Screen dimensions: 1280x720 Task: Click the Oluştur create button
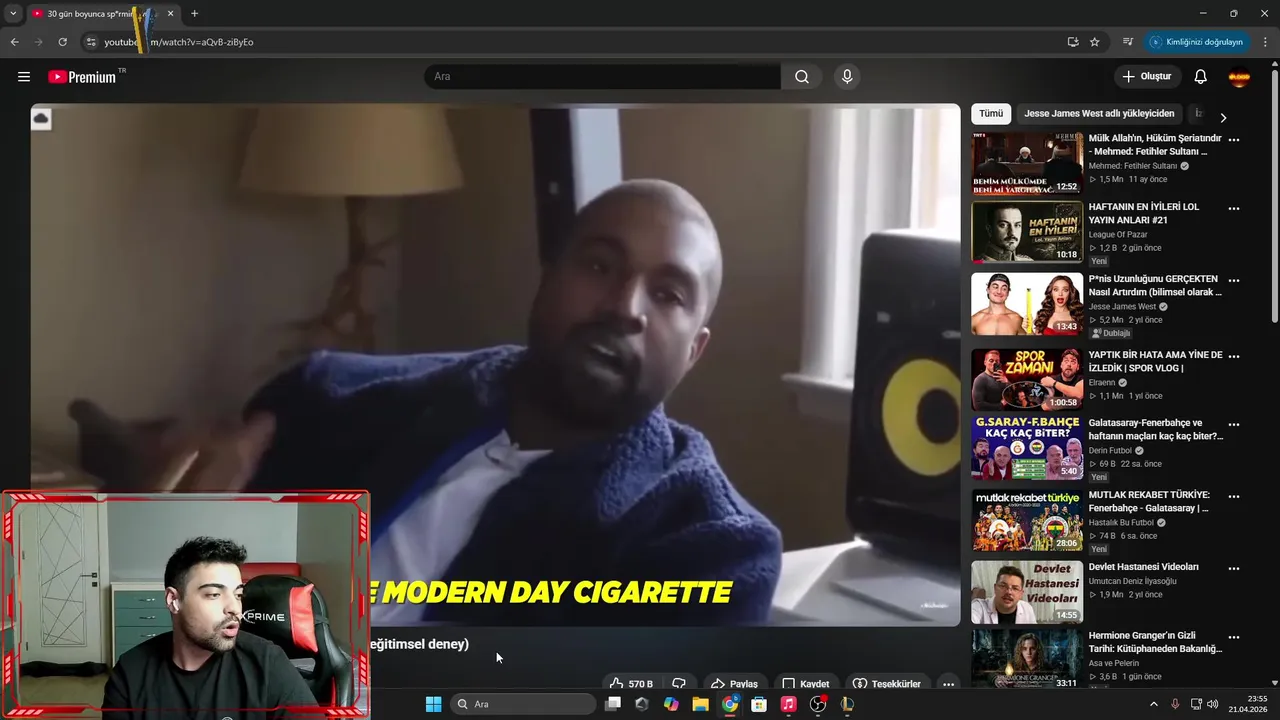click(1147, 77)
